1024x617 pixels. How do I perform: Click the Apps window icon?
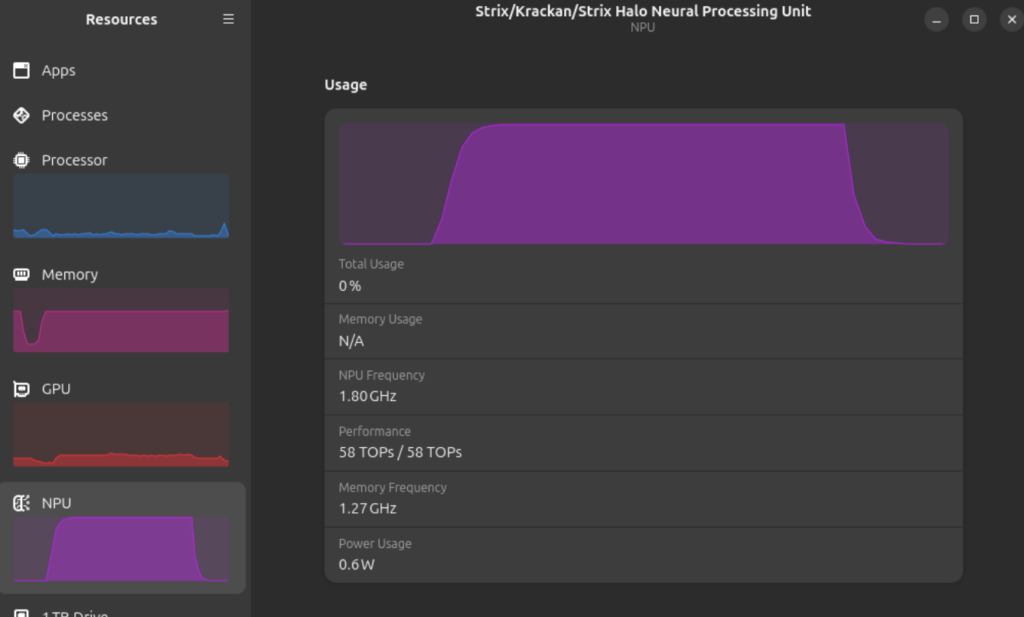pyautogui.click(x=22, y=70)
